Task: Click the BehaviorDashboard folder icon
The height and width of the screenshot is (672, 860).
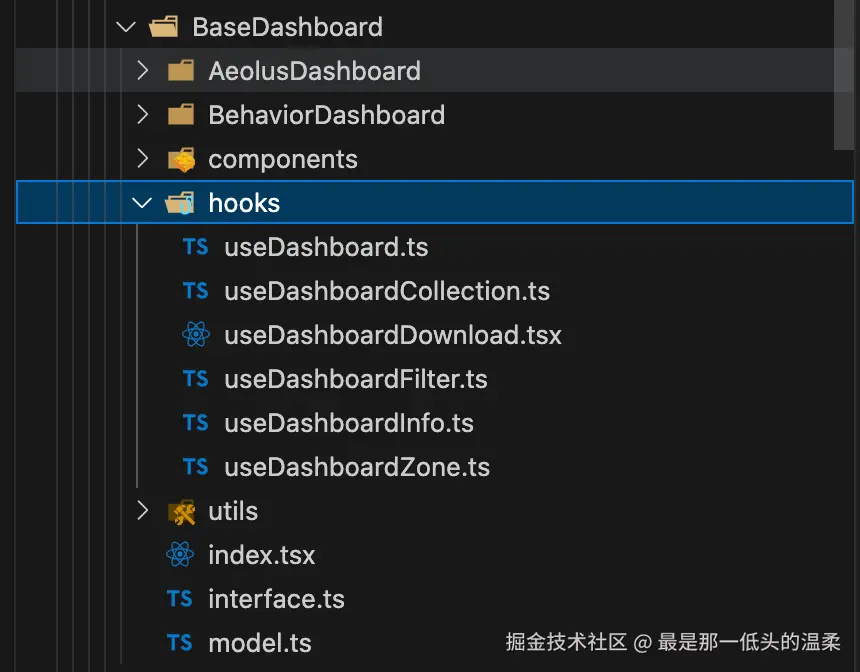Action: coord(181,115)
